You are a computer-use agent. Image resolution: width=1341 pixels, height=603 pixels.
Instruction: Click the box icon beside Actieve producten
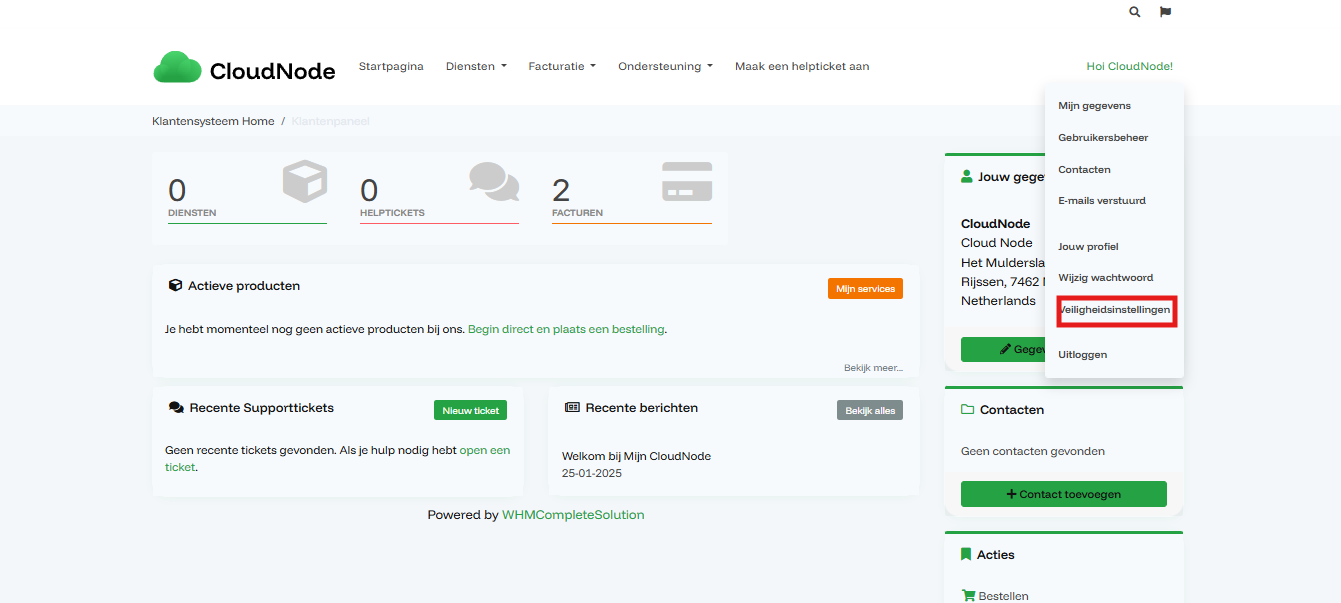click(175, 286)
